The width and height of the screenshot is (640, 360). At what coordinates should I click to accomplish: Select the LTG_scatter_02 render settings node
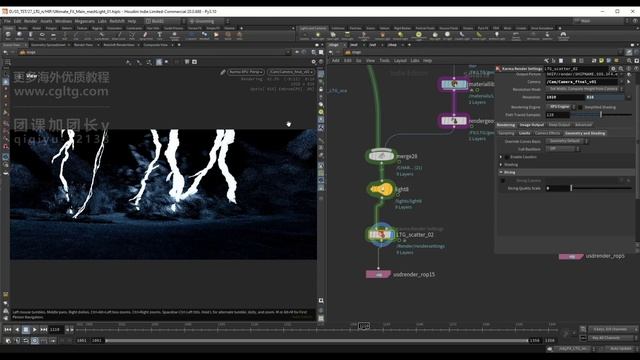[x=381, y=234]
